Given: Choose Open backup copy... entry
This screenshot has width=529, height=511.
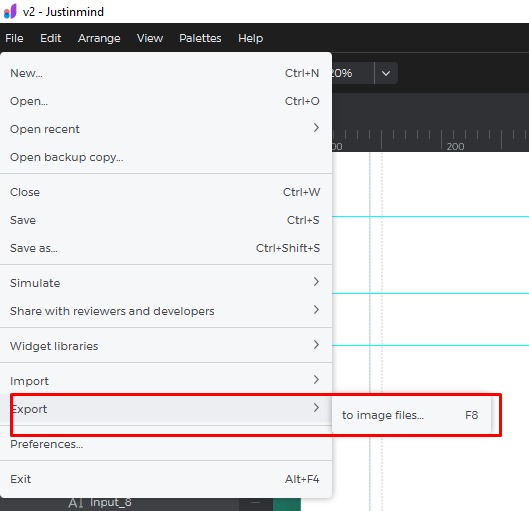Looking at the screenshot, I should [166, 157].
